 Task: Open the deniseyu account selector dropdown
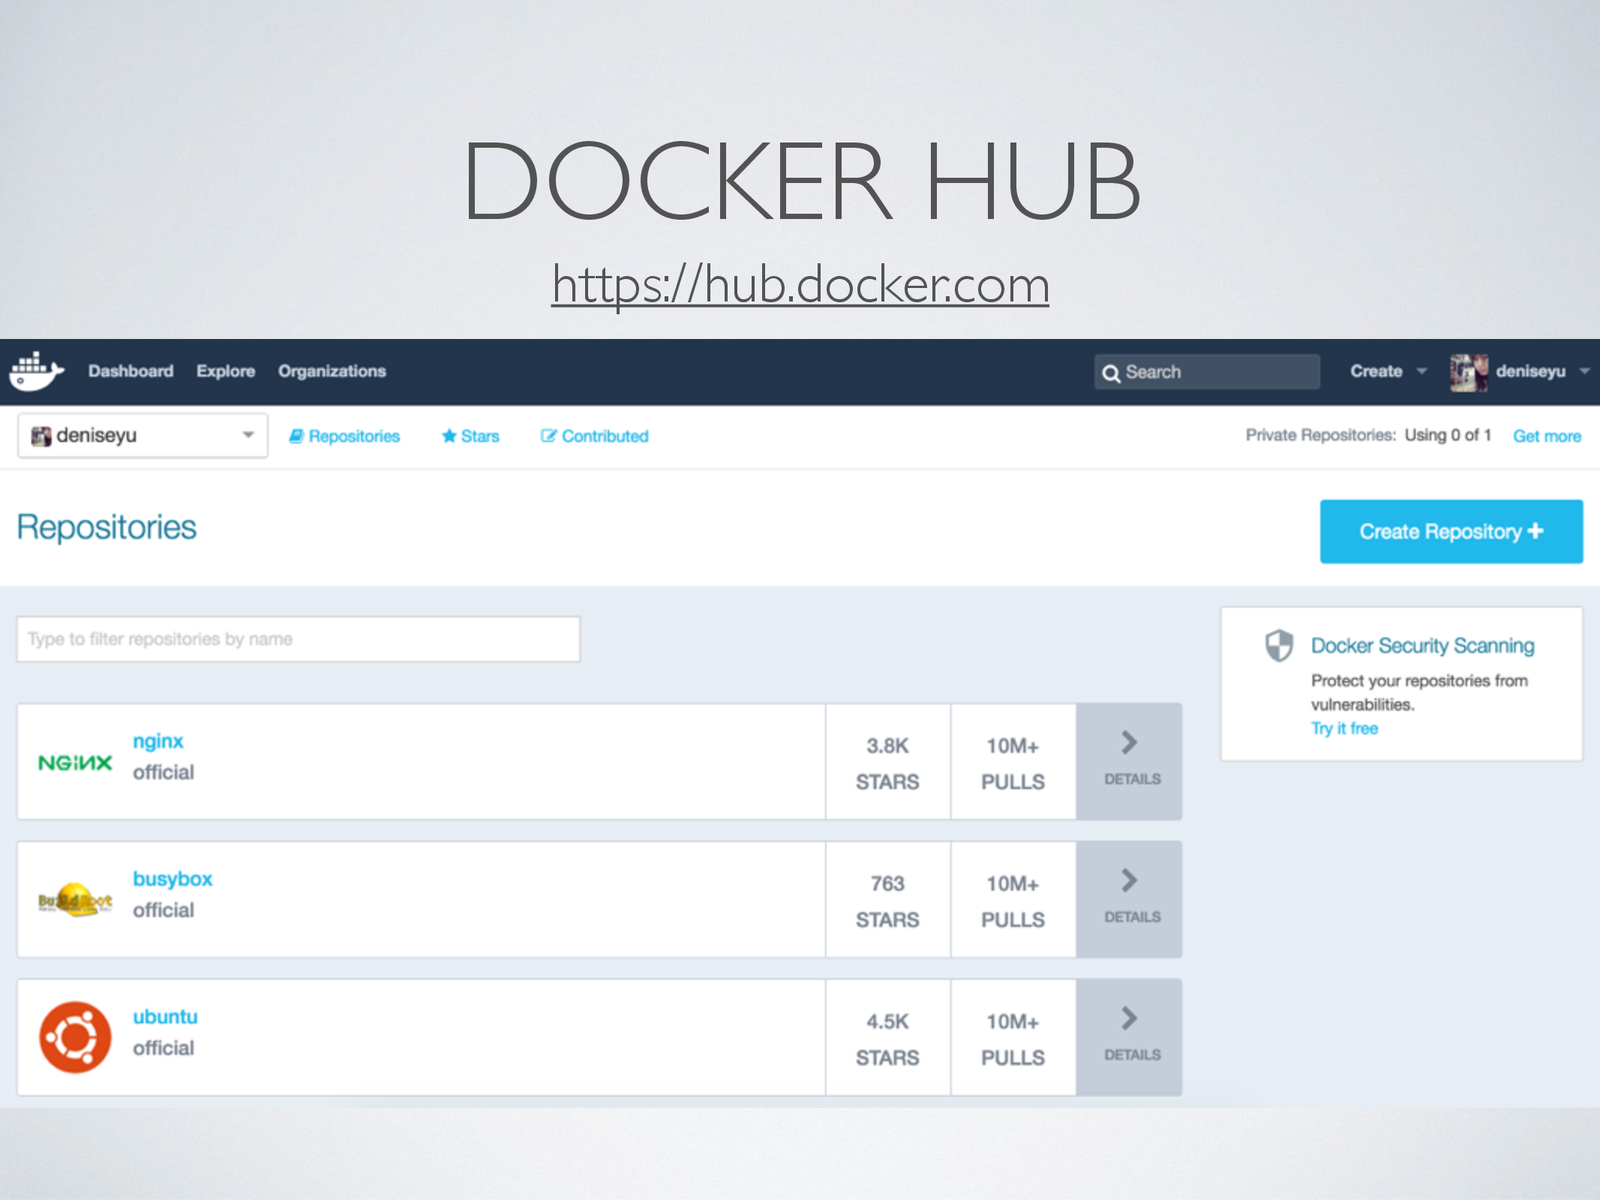143,436
